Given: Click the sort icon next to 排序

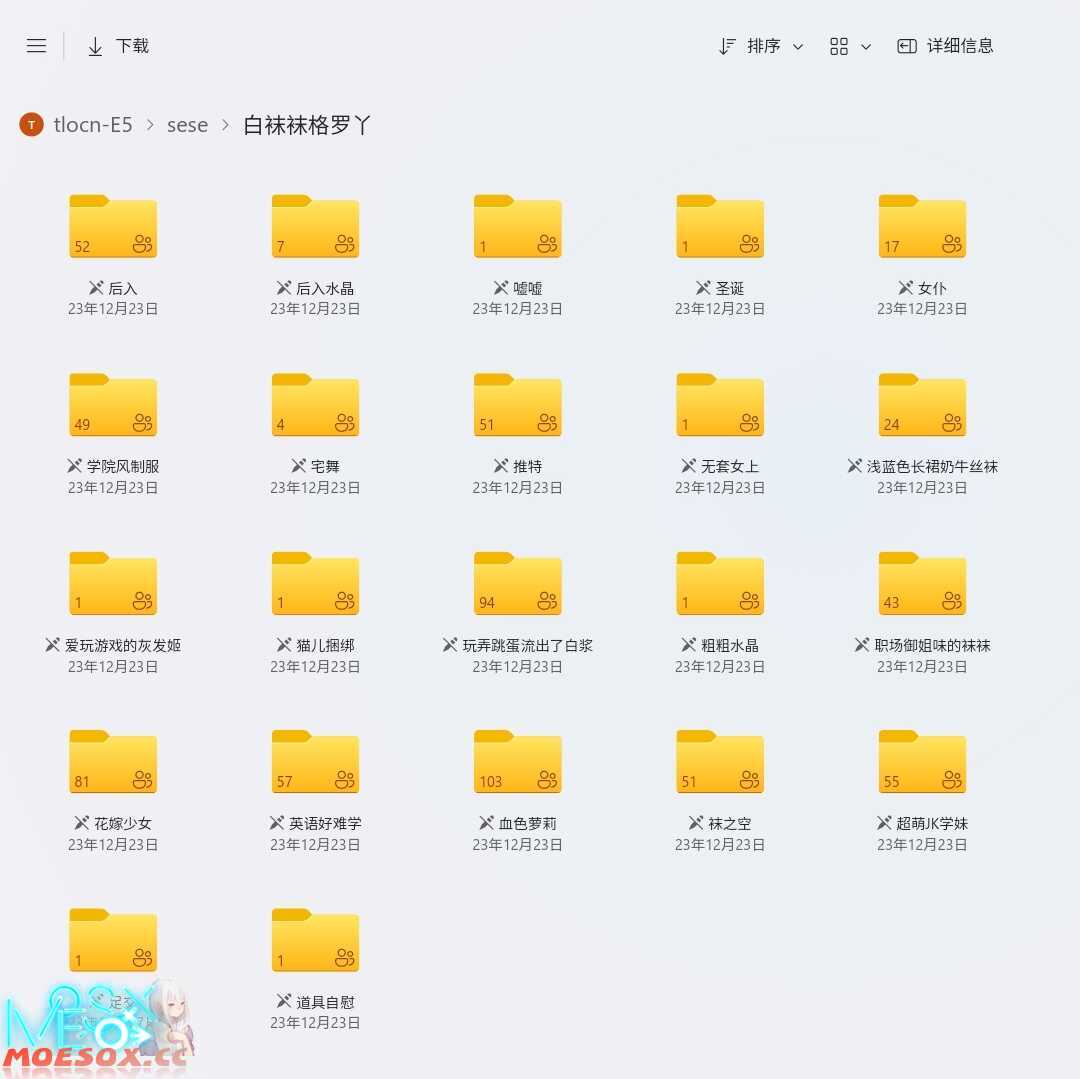Looking at the screenshot, I should [728, 46].
